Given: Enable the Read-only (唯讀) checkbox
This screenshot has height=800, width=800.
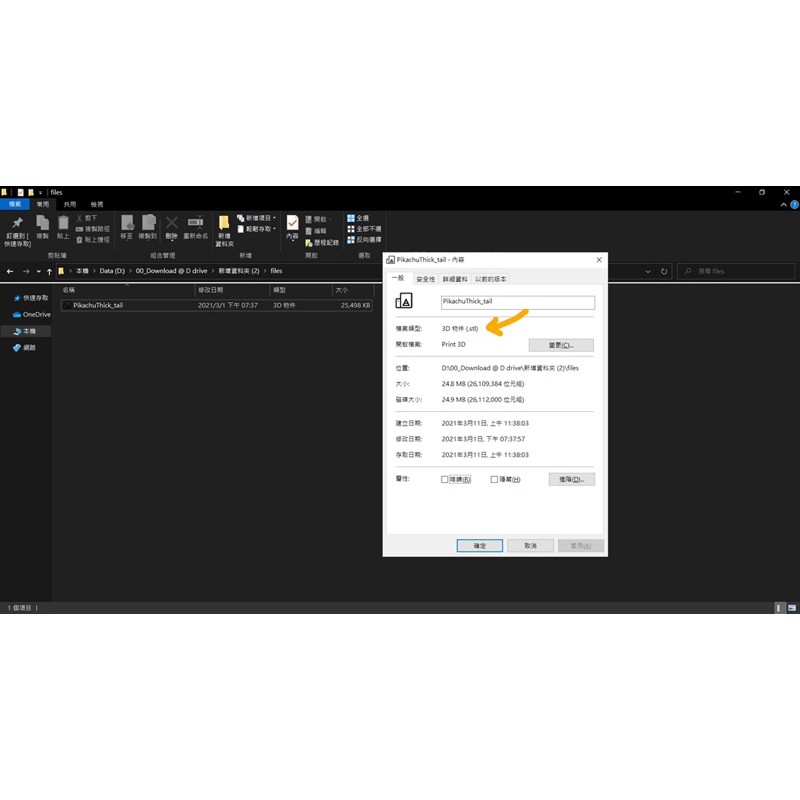Looking at the screenshot, I should coord(445,480).
